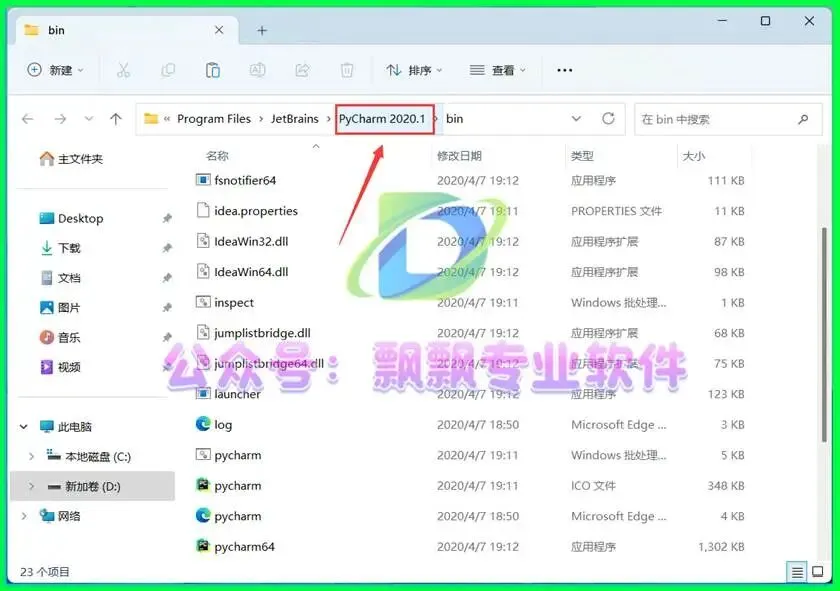Screen dimensions: 840x591
Task: Close the bin tab
Action: click(x=219, y=30)
